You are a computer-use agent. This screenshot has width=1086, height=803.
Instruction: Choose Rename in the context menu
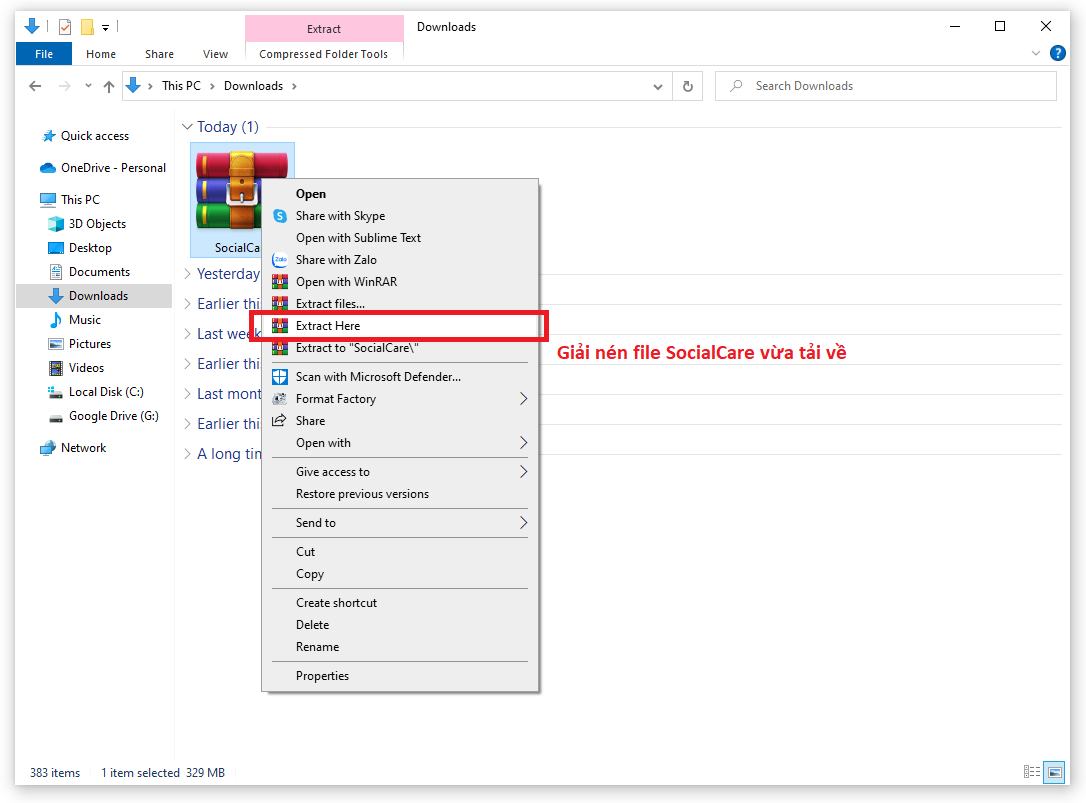click(400, 647)
